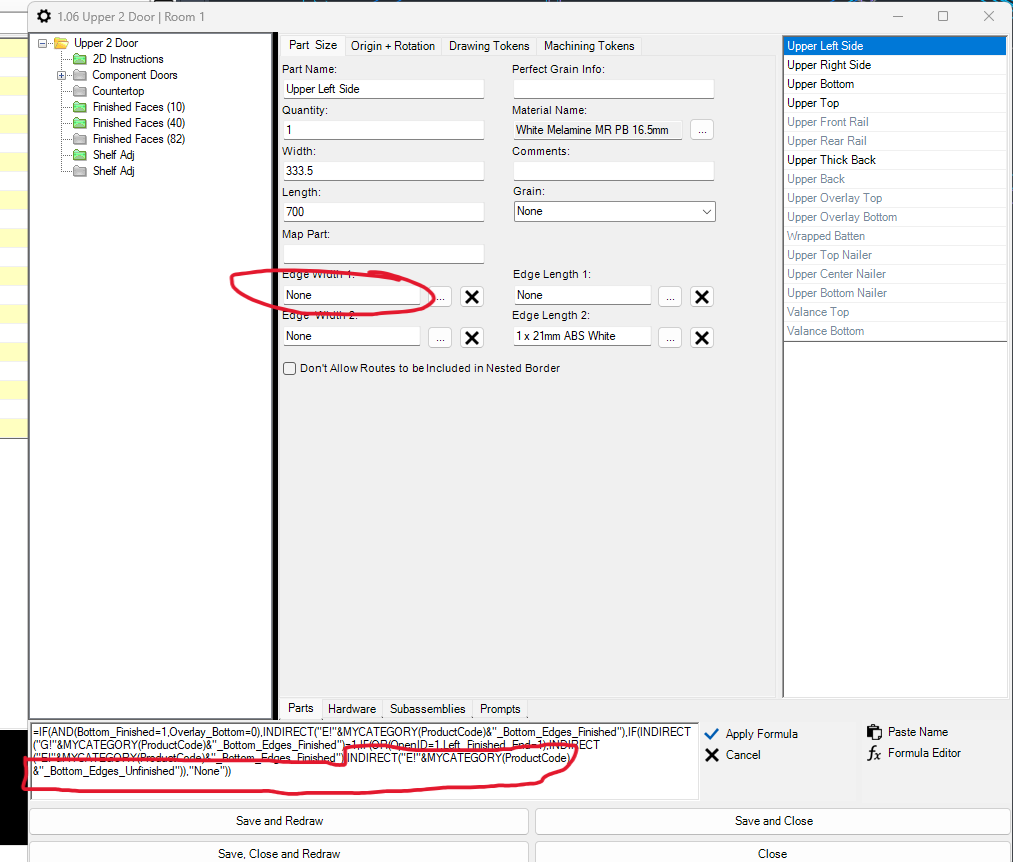Image resolution: width=1013 pixels, height=862 pixels.
Task: Switch to the Origin + Rotation tab
Action: click(393, 46)
